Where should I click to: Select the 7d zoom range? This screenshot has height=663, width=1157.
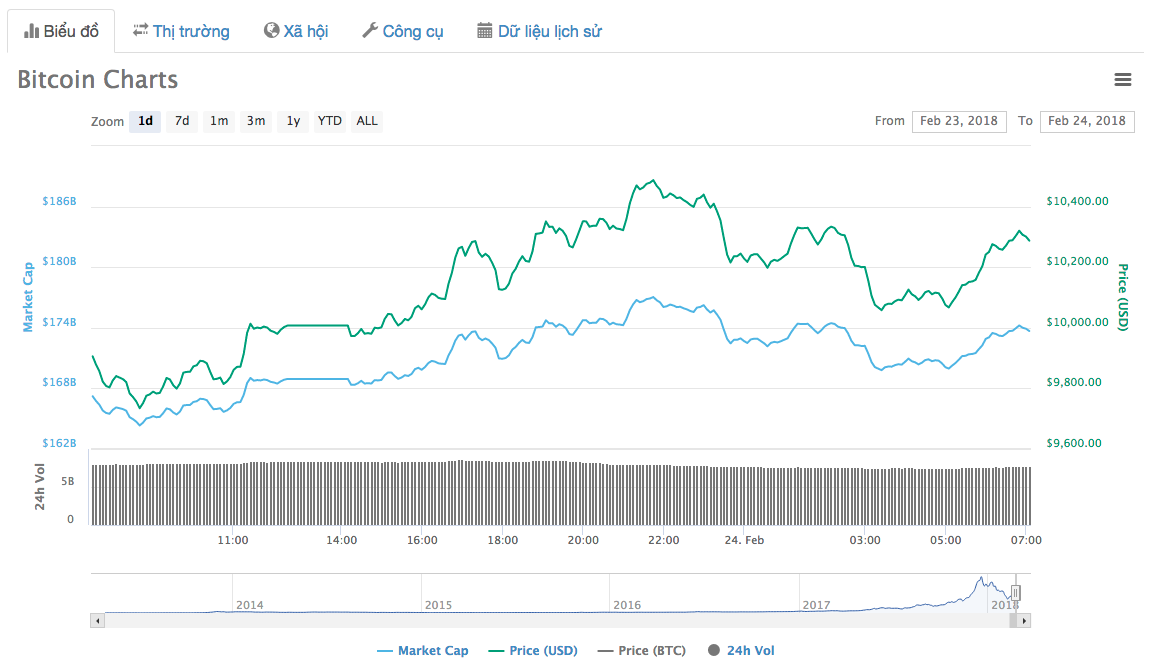[x=182, y=121]
